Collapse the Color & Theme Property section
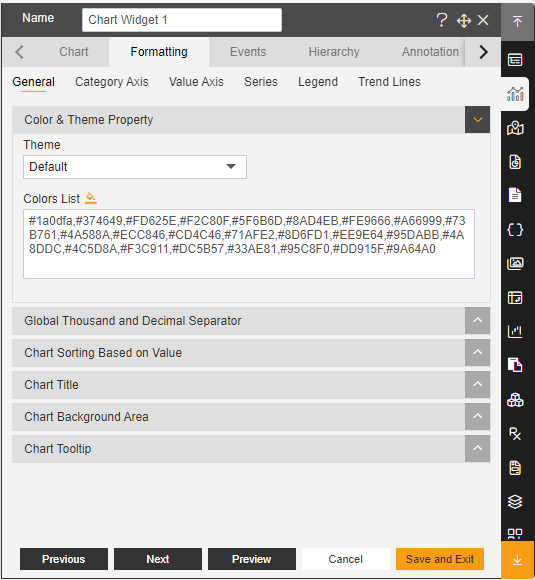The image size is (535, 580). click(x=477, y=120)
